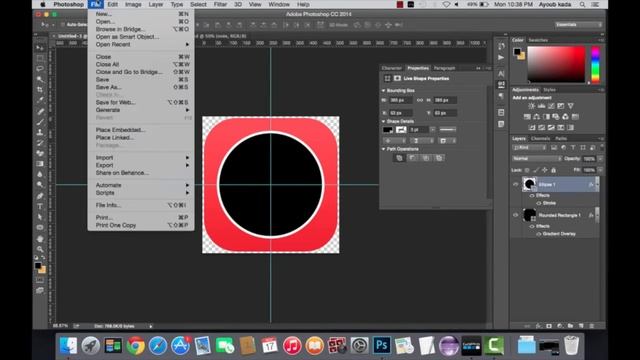Open Google Chrome from the Dock
The height and width of the screenshot is (360, 640).
136,346
